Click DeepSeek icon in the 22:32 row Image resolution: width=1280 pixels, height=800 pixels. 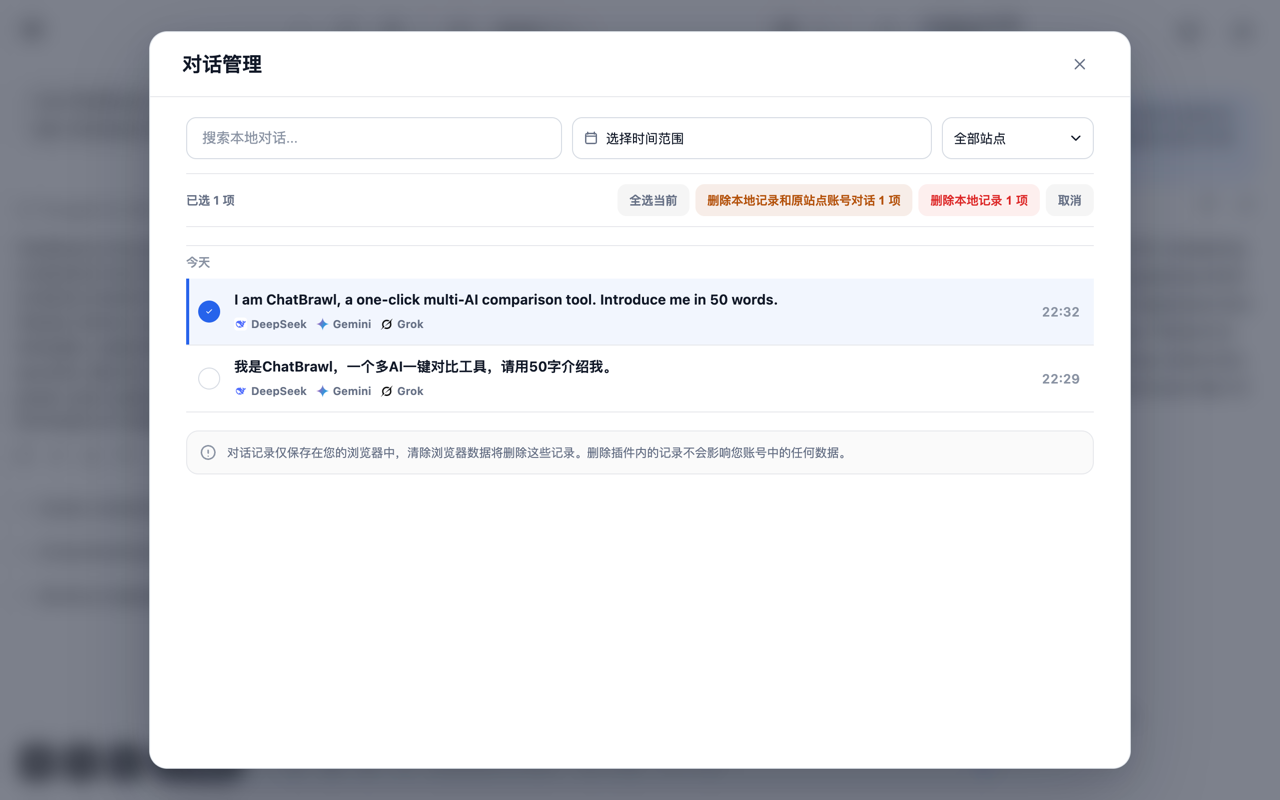click(x=240, y=324)
